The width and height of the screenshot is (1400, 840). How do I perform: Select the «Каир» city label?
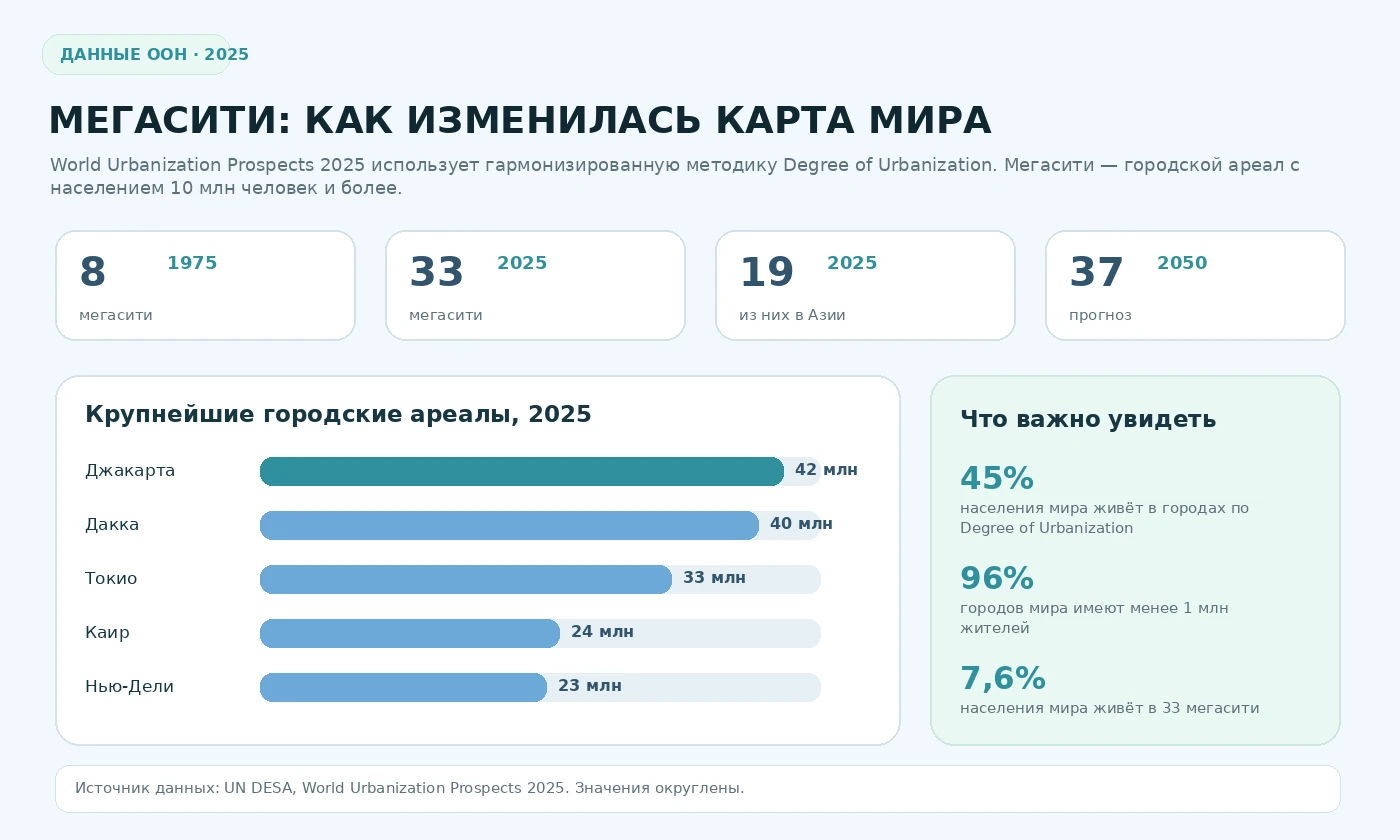coord(107,633)
